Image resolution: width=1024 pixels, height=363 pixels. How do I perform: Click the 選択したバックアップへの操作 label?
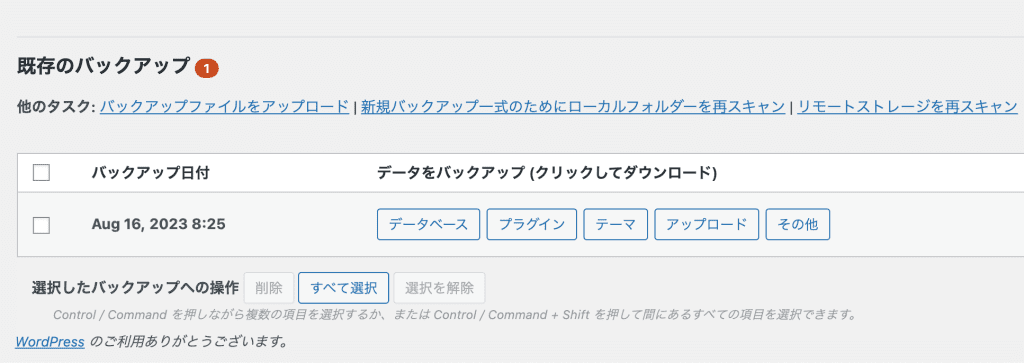pyautogui.click(x=135, y=289)
